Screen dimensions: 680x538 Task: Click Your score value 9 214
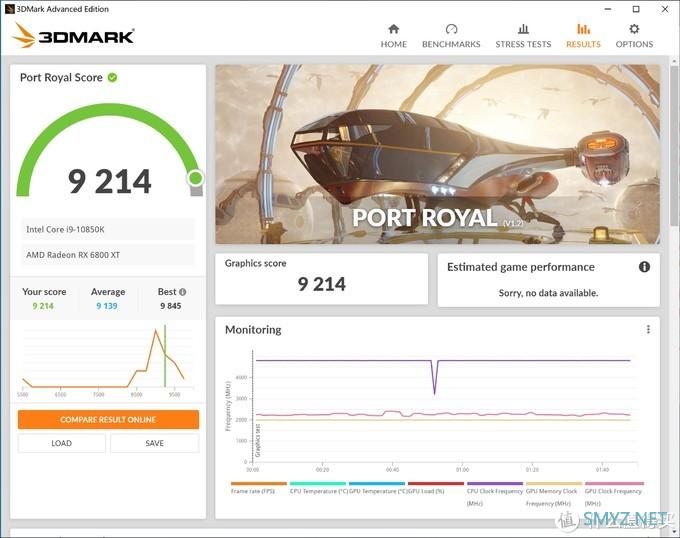pyautogui.click(x=43, y=306)
